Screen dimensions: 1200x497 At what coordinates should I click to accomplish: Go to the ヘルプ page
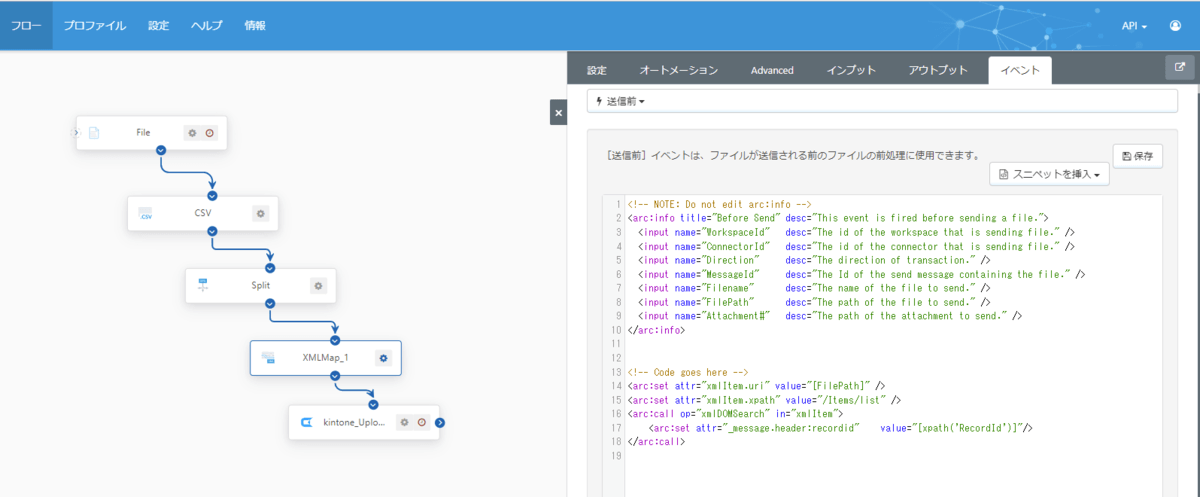[207, 26]
